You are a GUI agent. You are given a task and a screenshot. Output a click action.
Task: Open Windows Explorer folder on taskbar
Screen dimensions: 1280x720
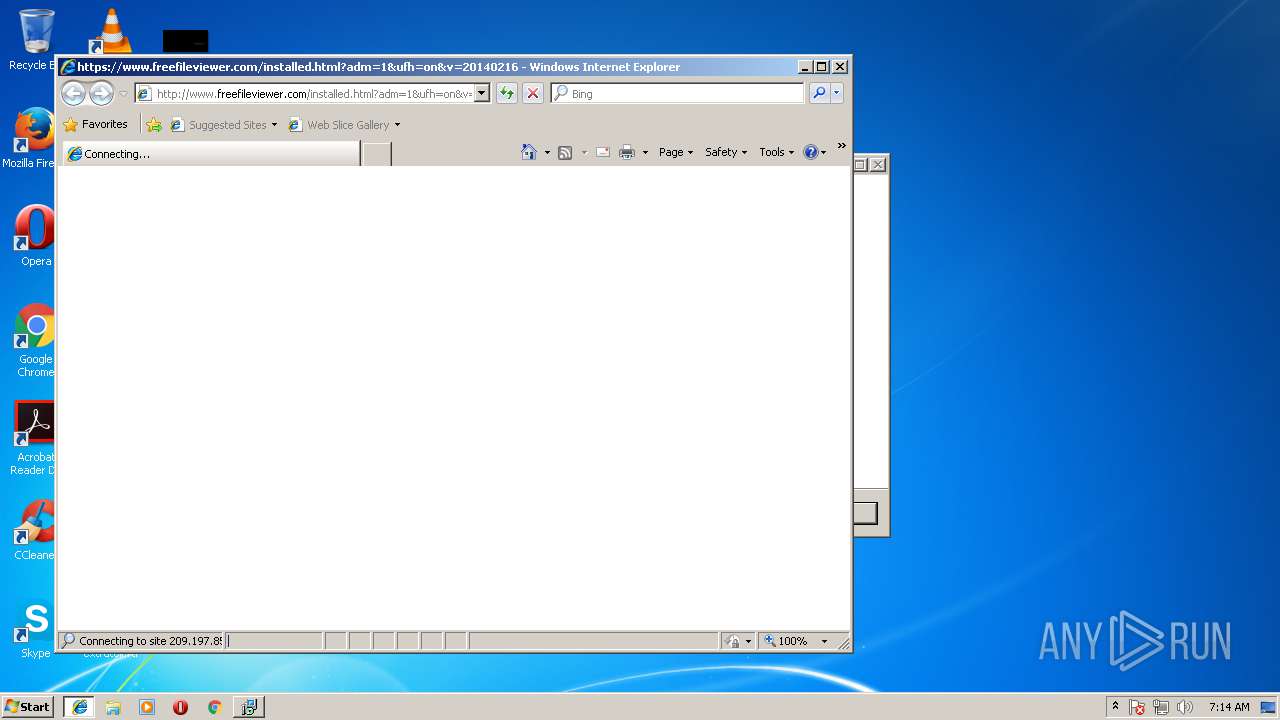(113, 707)
